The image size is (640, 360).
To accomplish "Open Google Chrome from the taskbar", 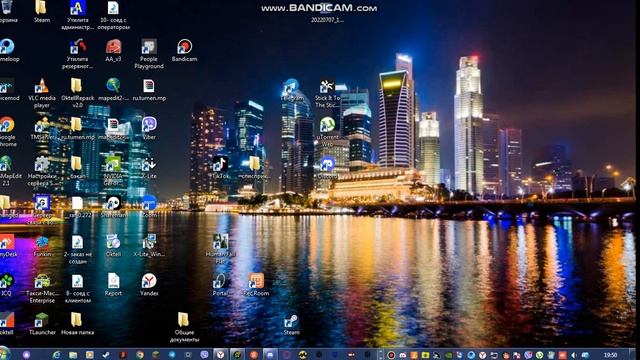I will pyautogui.click(x=140, y=355).
